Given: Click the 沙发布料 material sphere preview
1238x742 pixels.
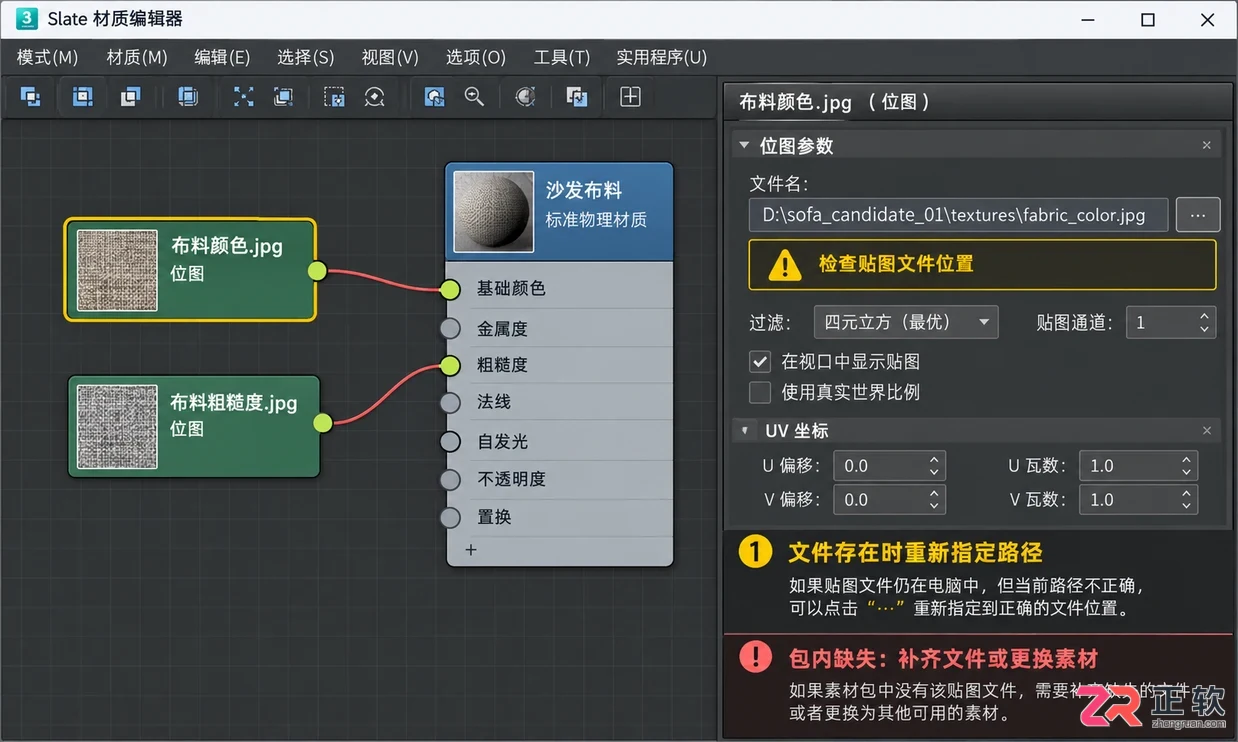Looking at the screenshot, I should pyautogui.click(x=493, y=211).
